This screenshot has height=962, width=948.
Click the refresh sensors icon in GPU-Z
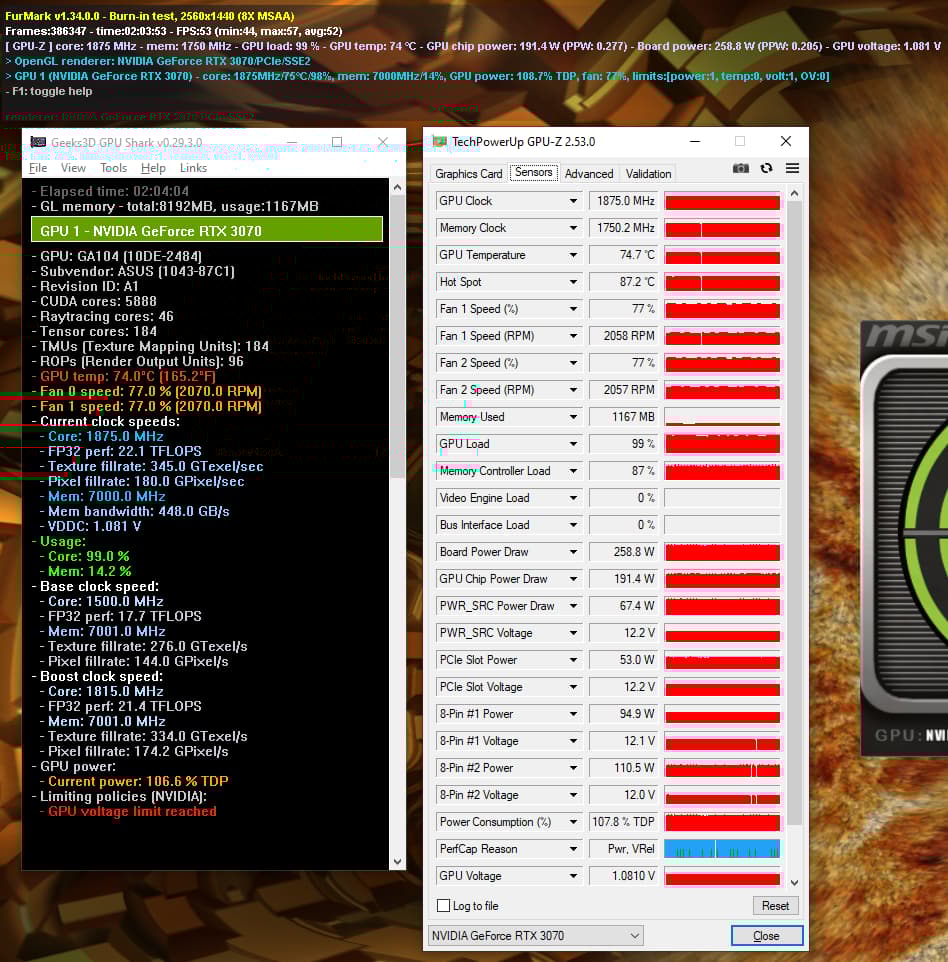(764, 168)
